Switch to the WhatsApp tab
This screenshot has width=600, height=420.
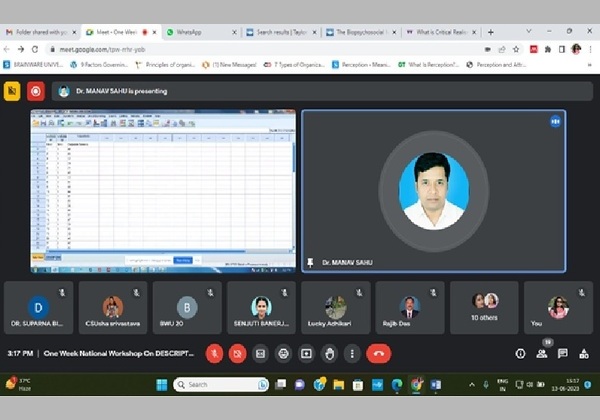201,32
